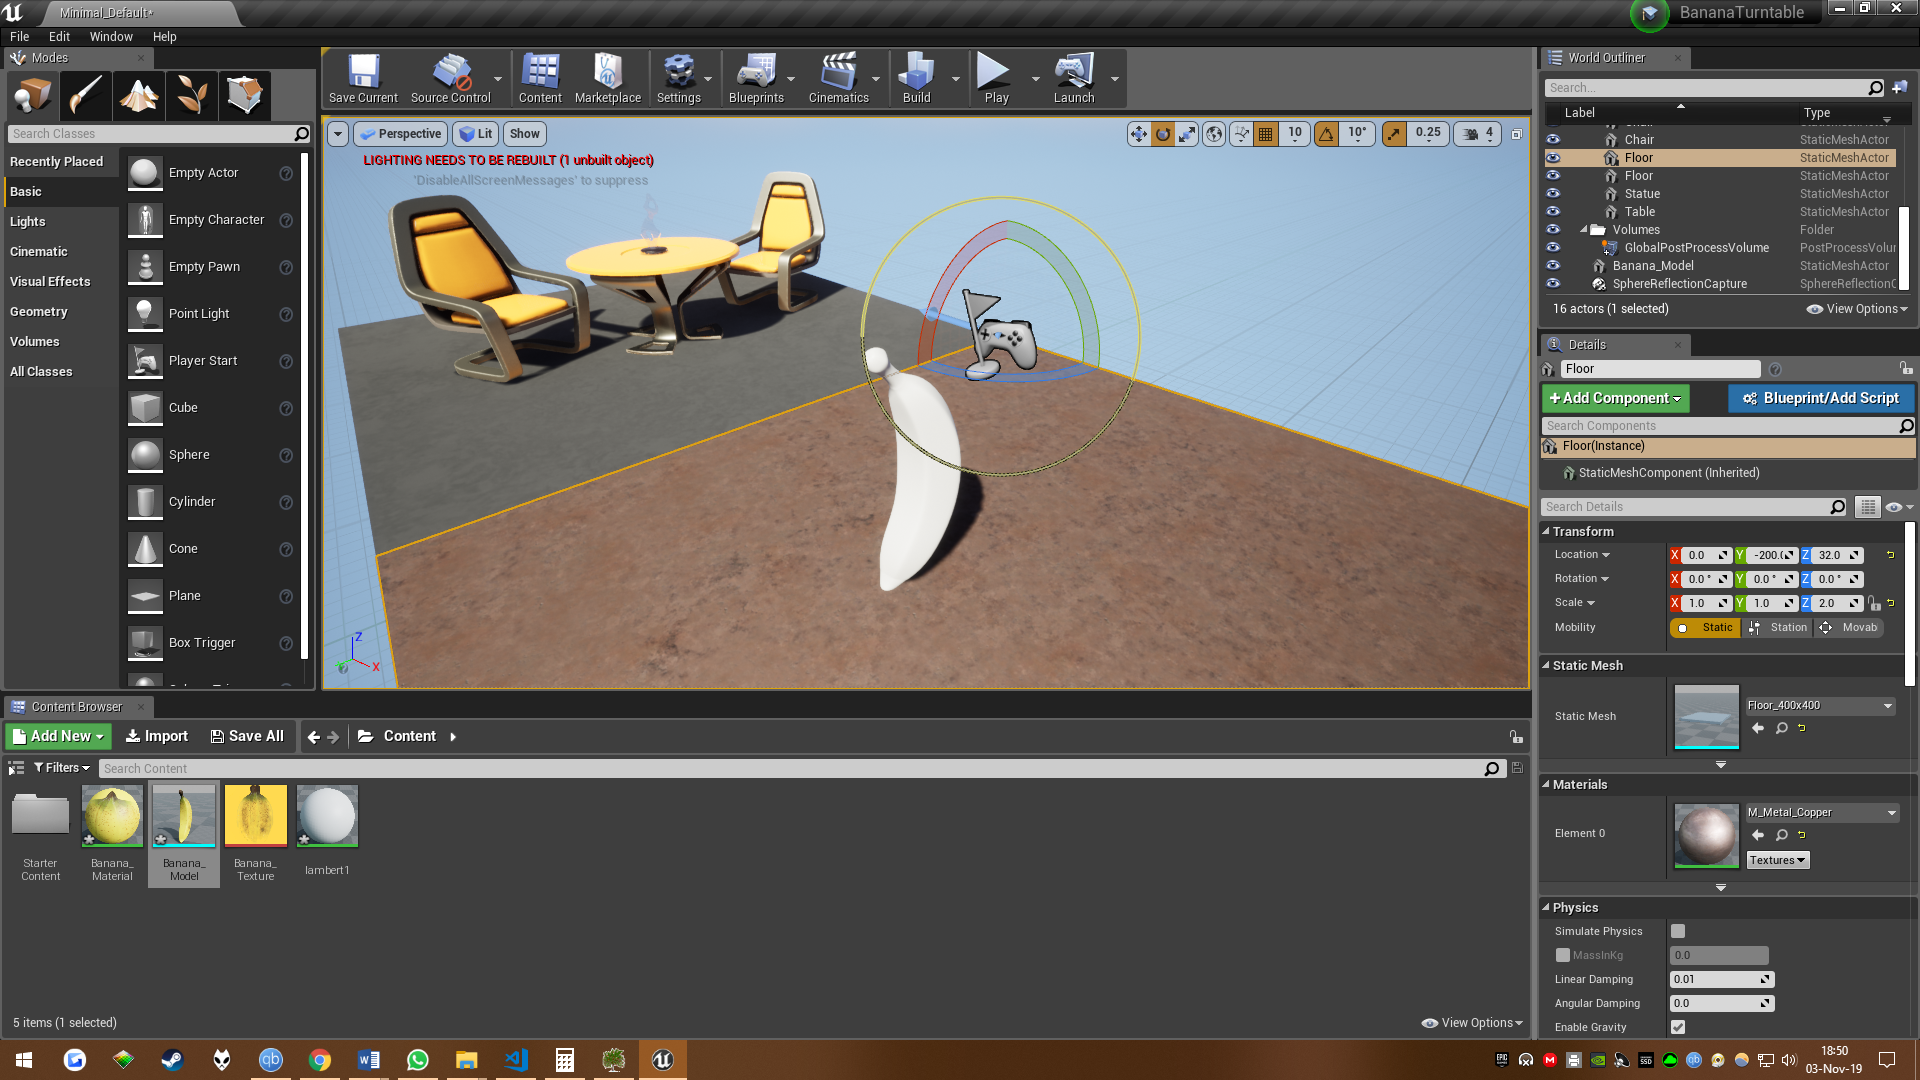Click the Add Component button

click(1615, 398)
